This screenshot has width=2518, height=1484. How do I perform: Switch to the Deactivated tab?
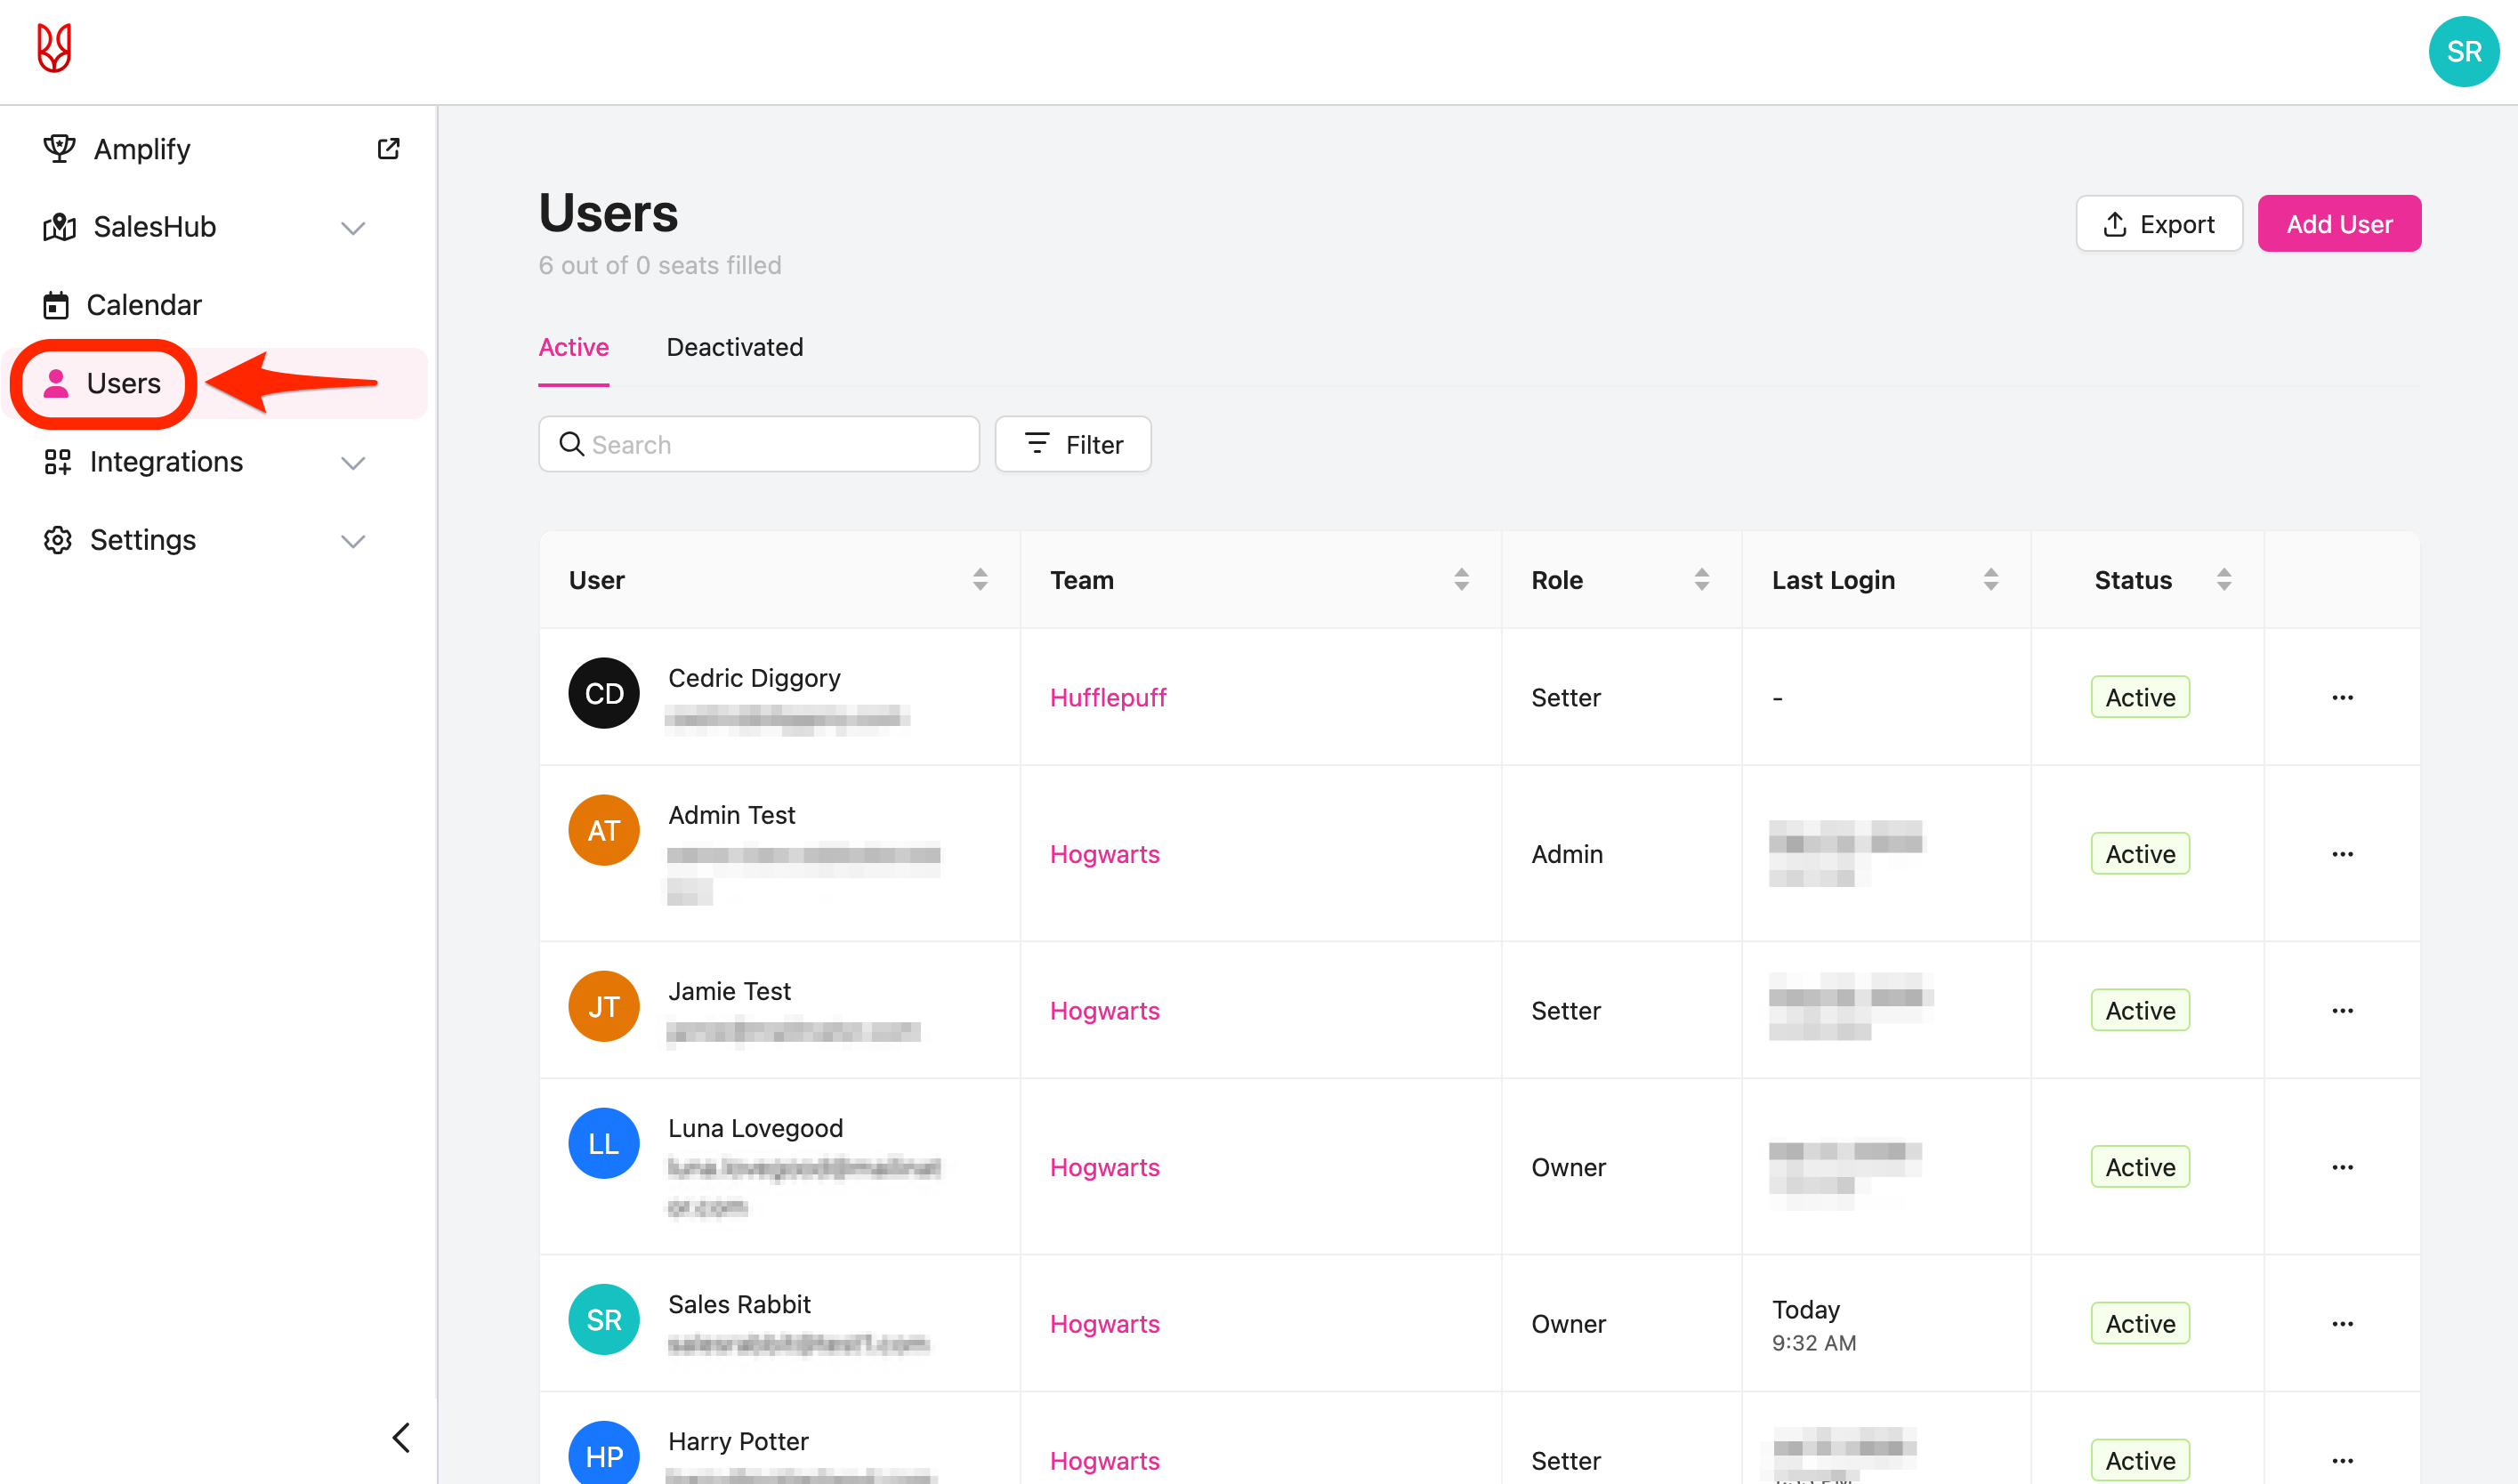coord(734,347)
